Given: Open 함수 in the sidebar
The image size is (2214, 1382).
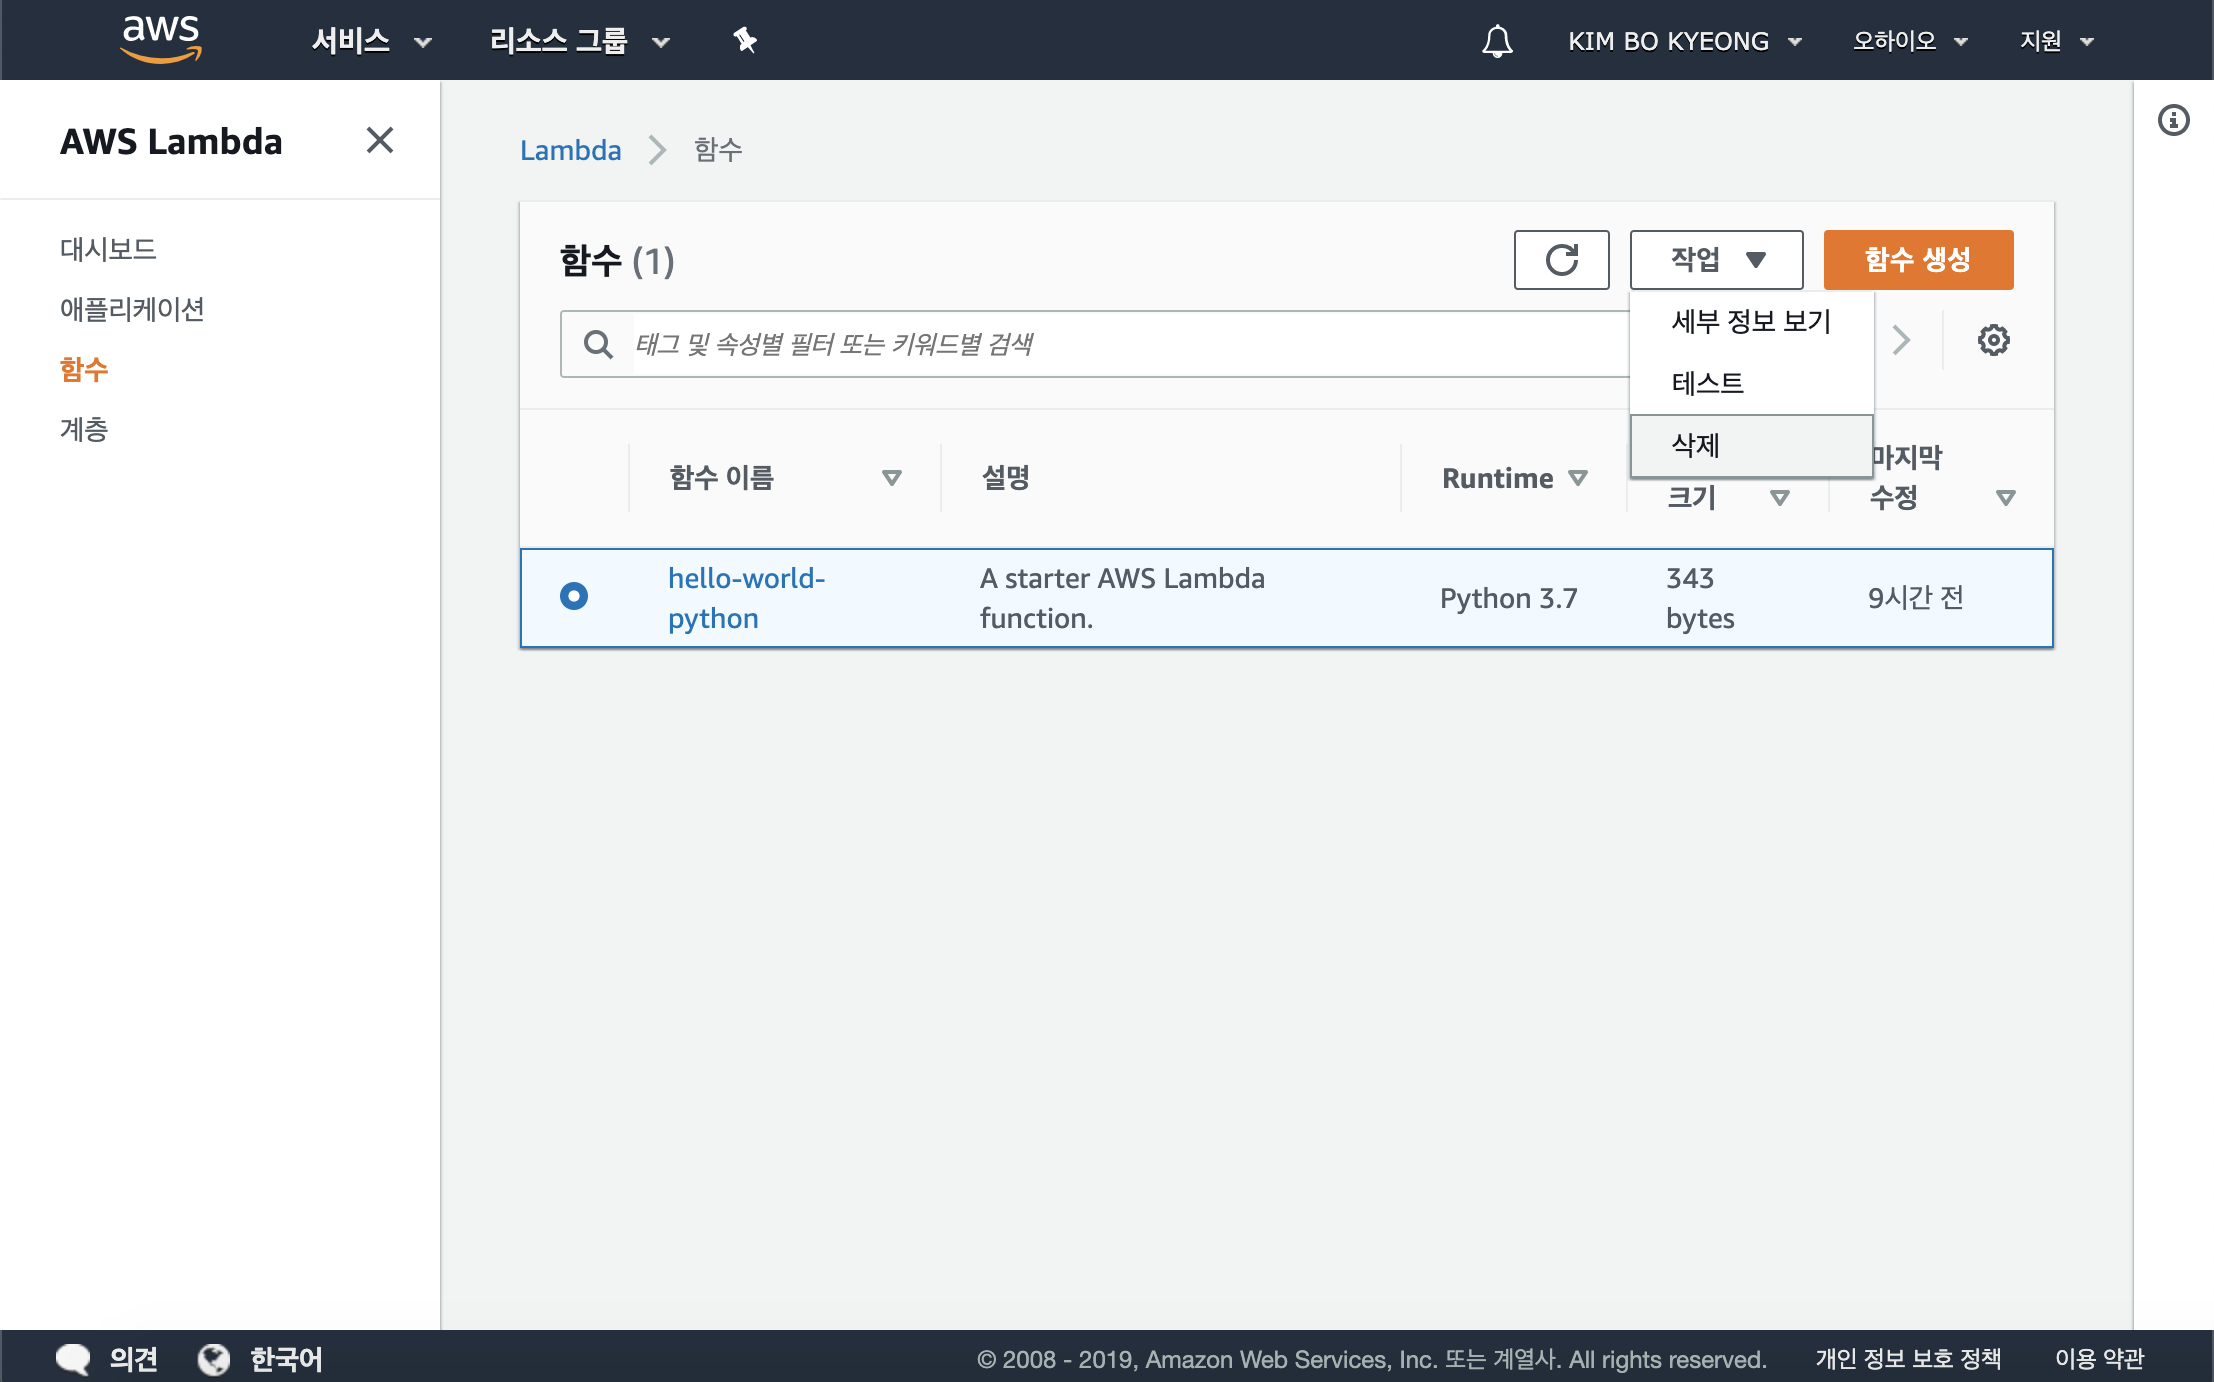Looking at the screenshot, I should coord(84,369).
